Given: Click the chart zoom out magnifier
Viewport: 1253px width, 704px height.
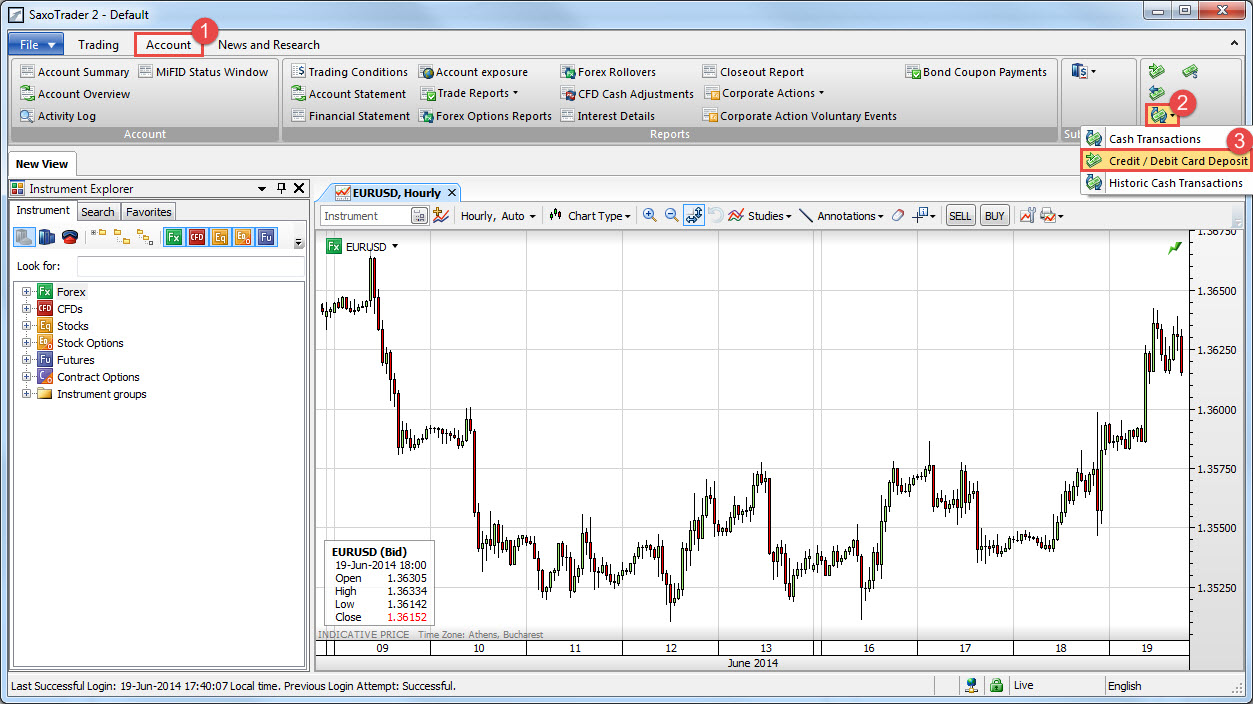Looking at the screenshot, I should (672, 215).
